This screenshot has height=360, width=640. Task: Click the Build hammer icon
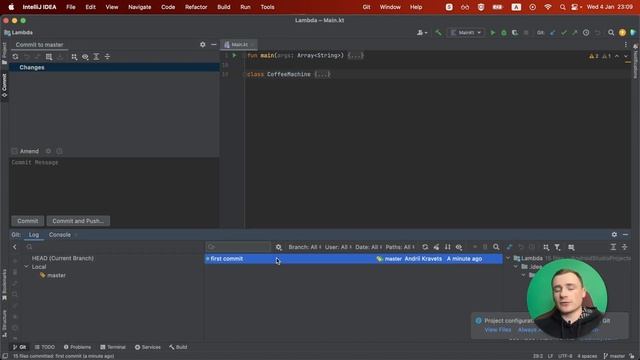(x=438, y=33)
